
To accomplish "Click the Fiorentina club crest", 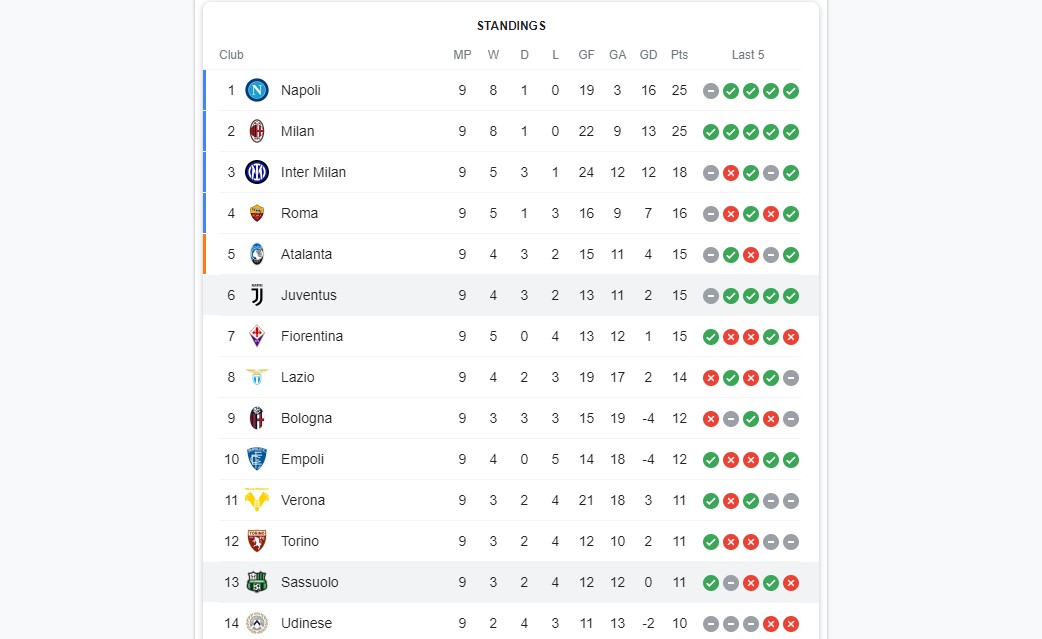I will [257, 336].
